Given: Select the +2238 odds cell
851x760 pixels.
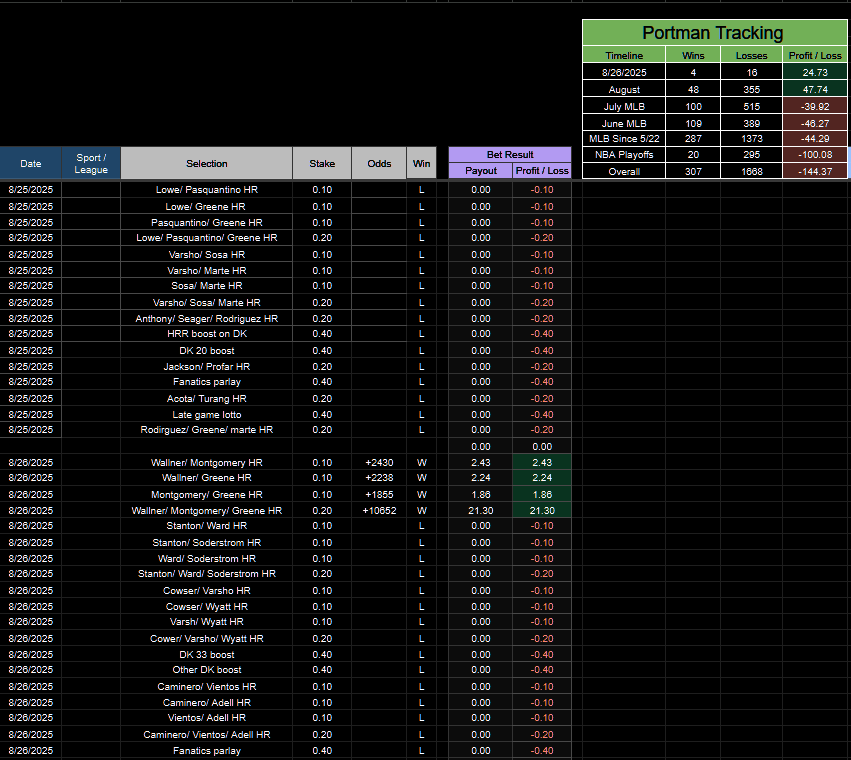Looking at the screenshot, I should click(379, 478).
